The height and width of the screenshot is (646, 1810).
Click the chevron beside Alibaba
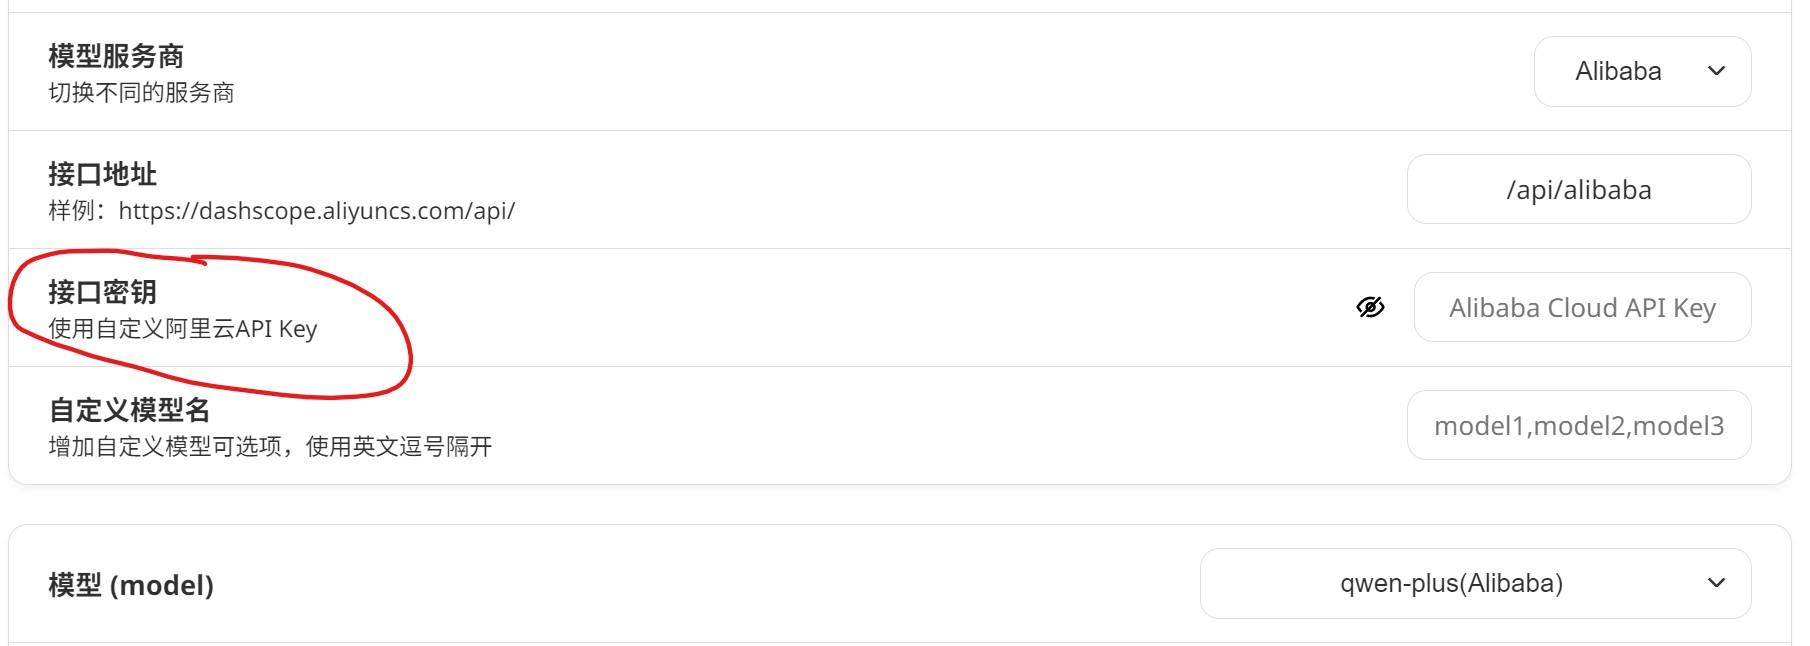tap(1716, 71)
